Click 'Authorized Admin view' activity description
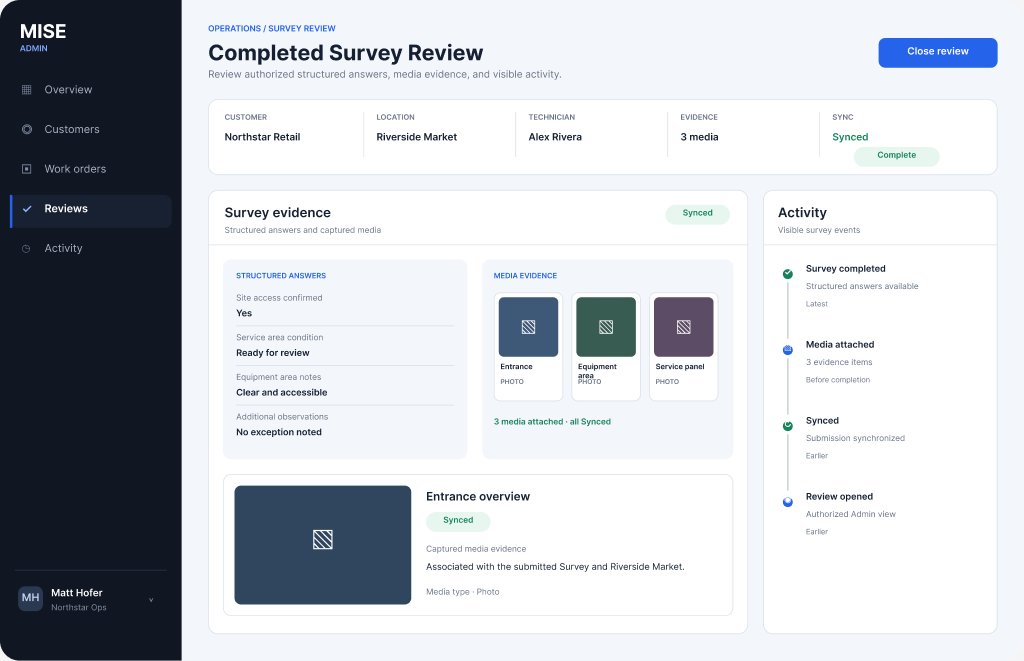The width and height of the screenshot is (1024, 661). tap(851, 515)
